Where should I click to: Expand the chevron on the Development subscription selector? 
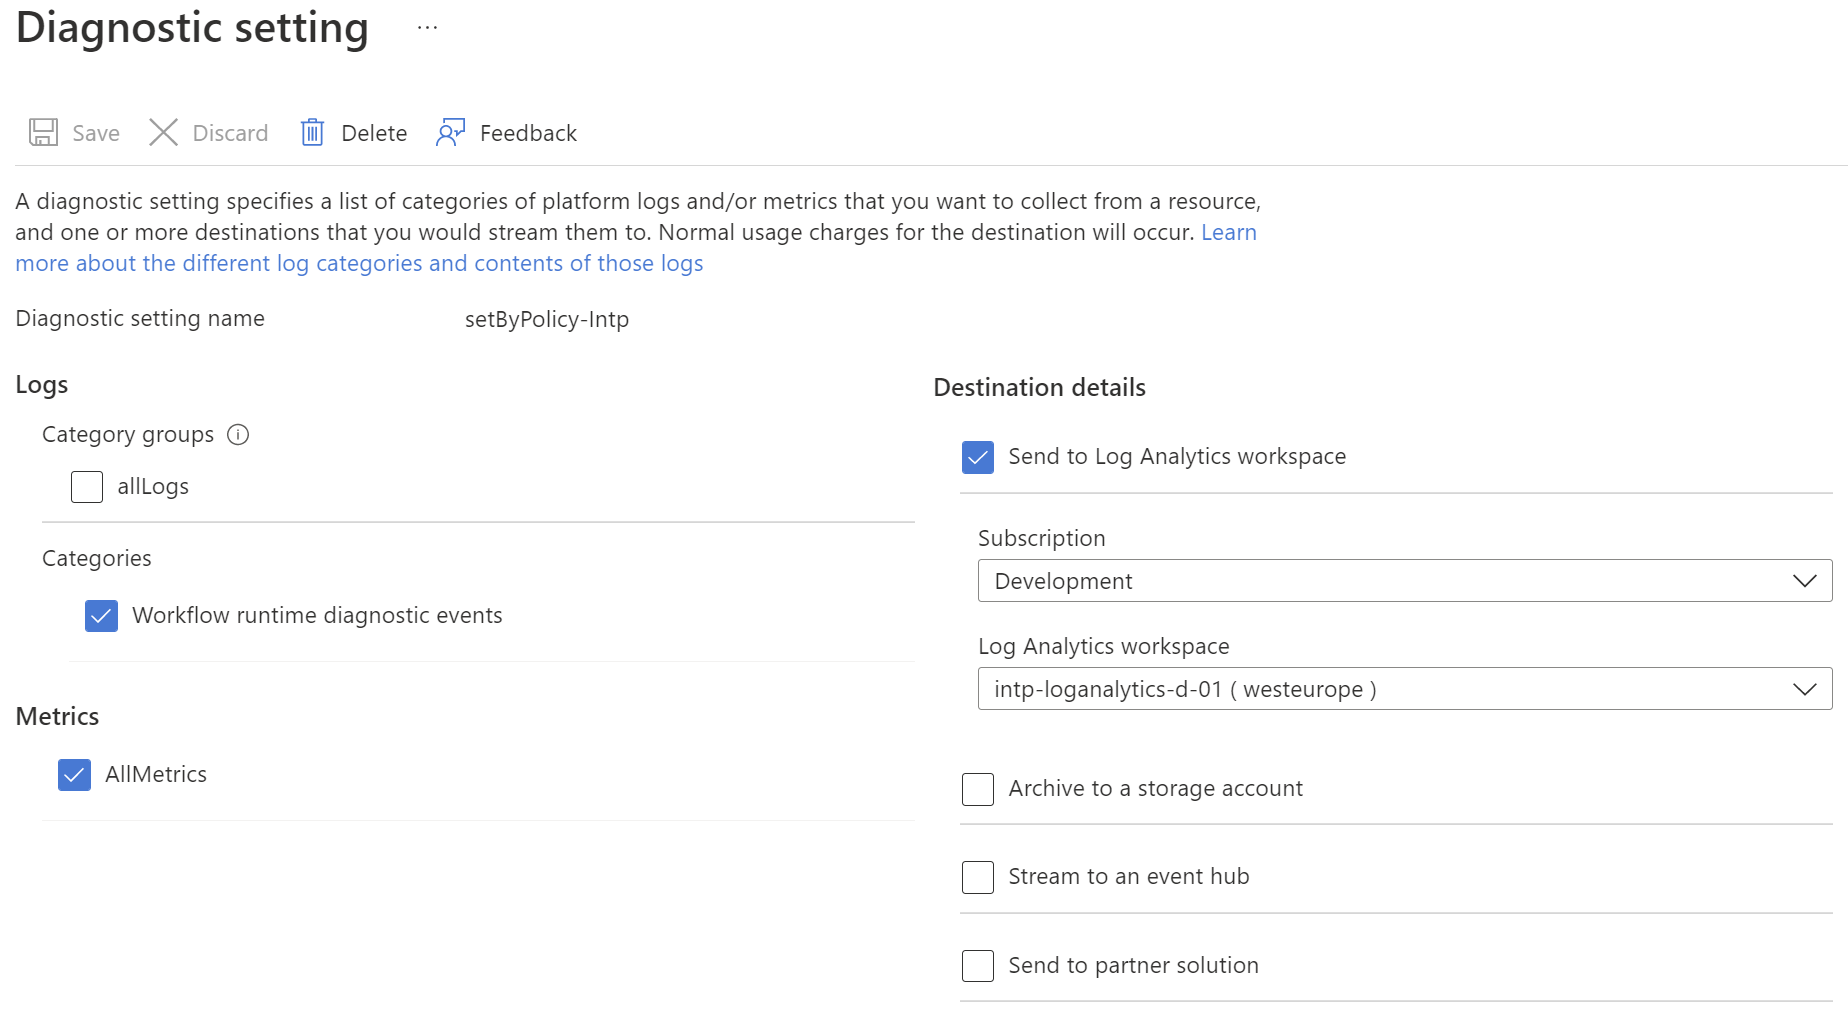point(1804,580)
